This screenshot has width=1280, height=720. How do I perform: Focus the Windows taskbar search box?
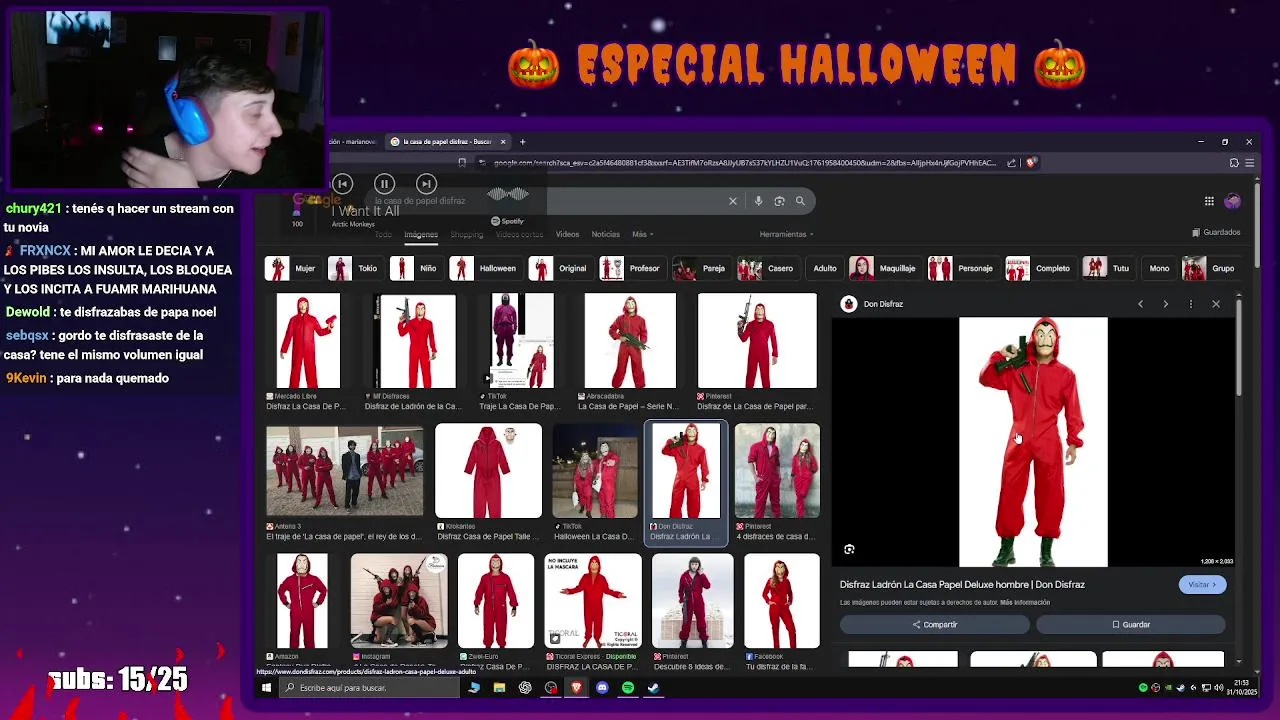point(370,688)
